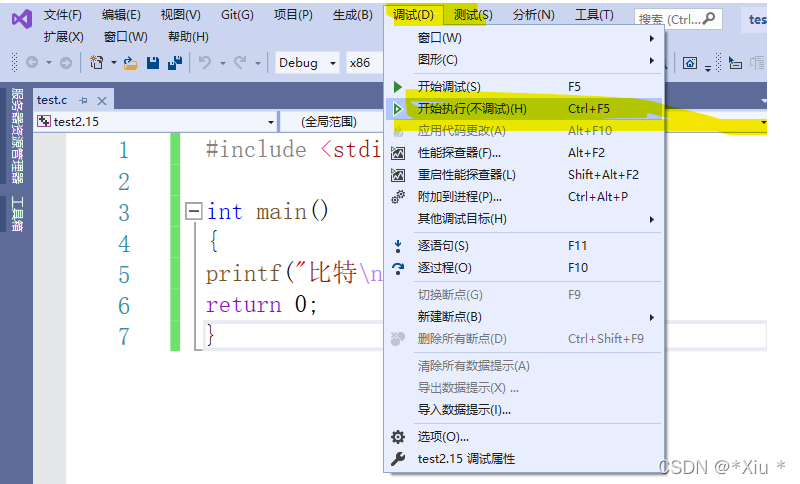This screenshot has width=800, height=484.
Task: Expand the 图形(C) submenu
Action: click(652, 60)
